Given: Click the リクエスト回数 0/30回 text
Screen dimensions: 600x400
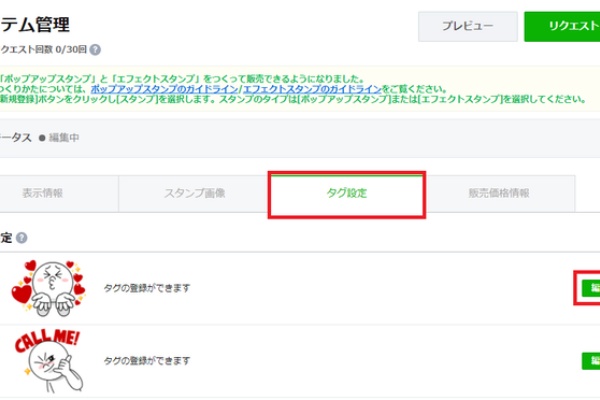Looking at the screenshot, I should (44, 49).
